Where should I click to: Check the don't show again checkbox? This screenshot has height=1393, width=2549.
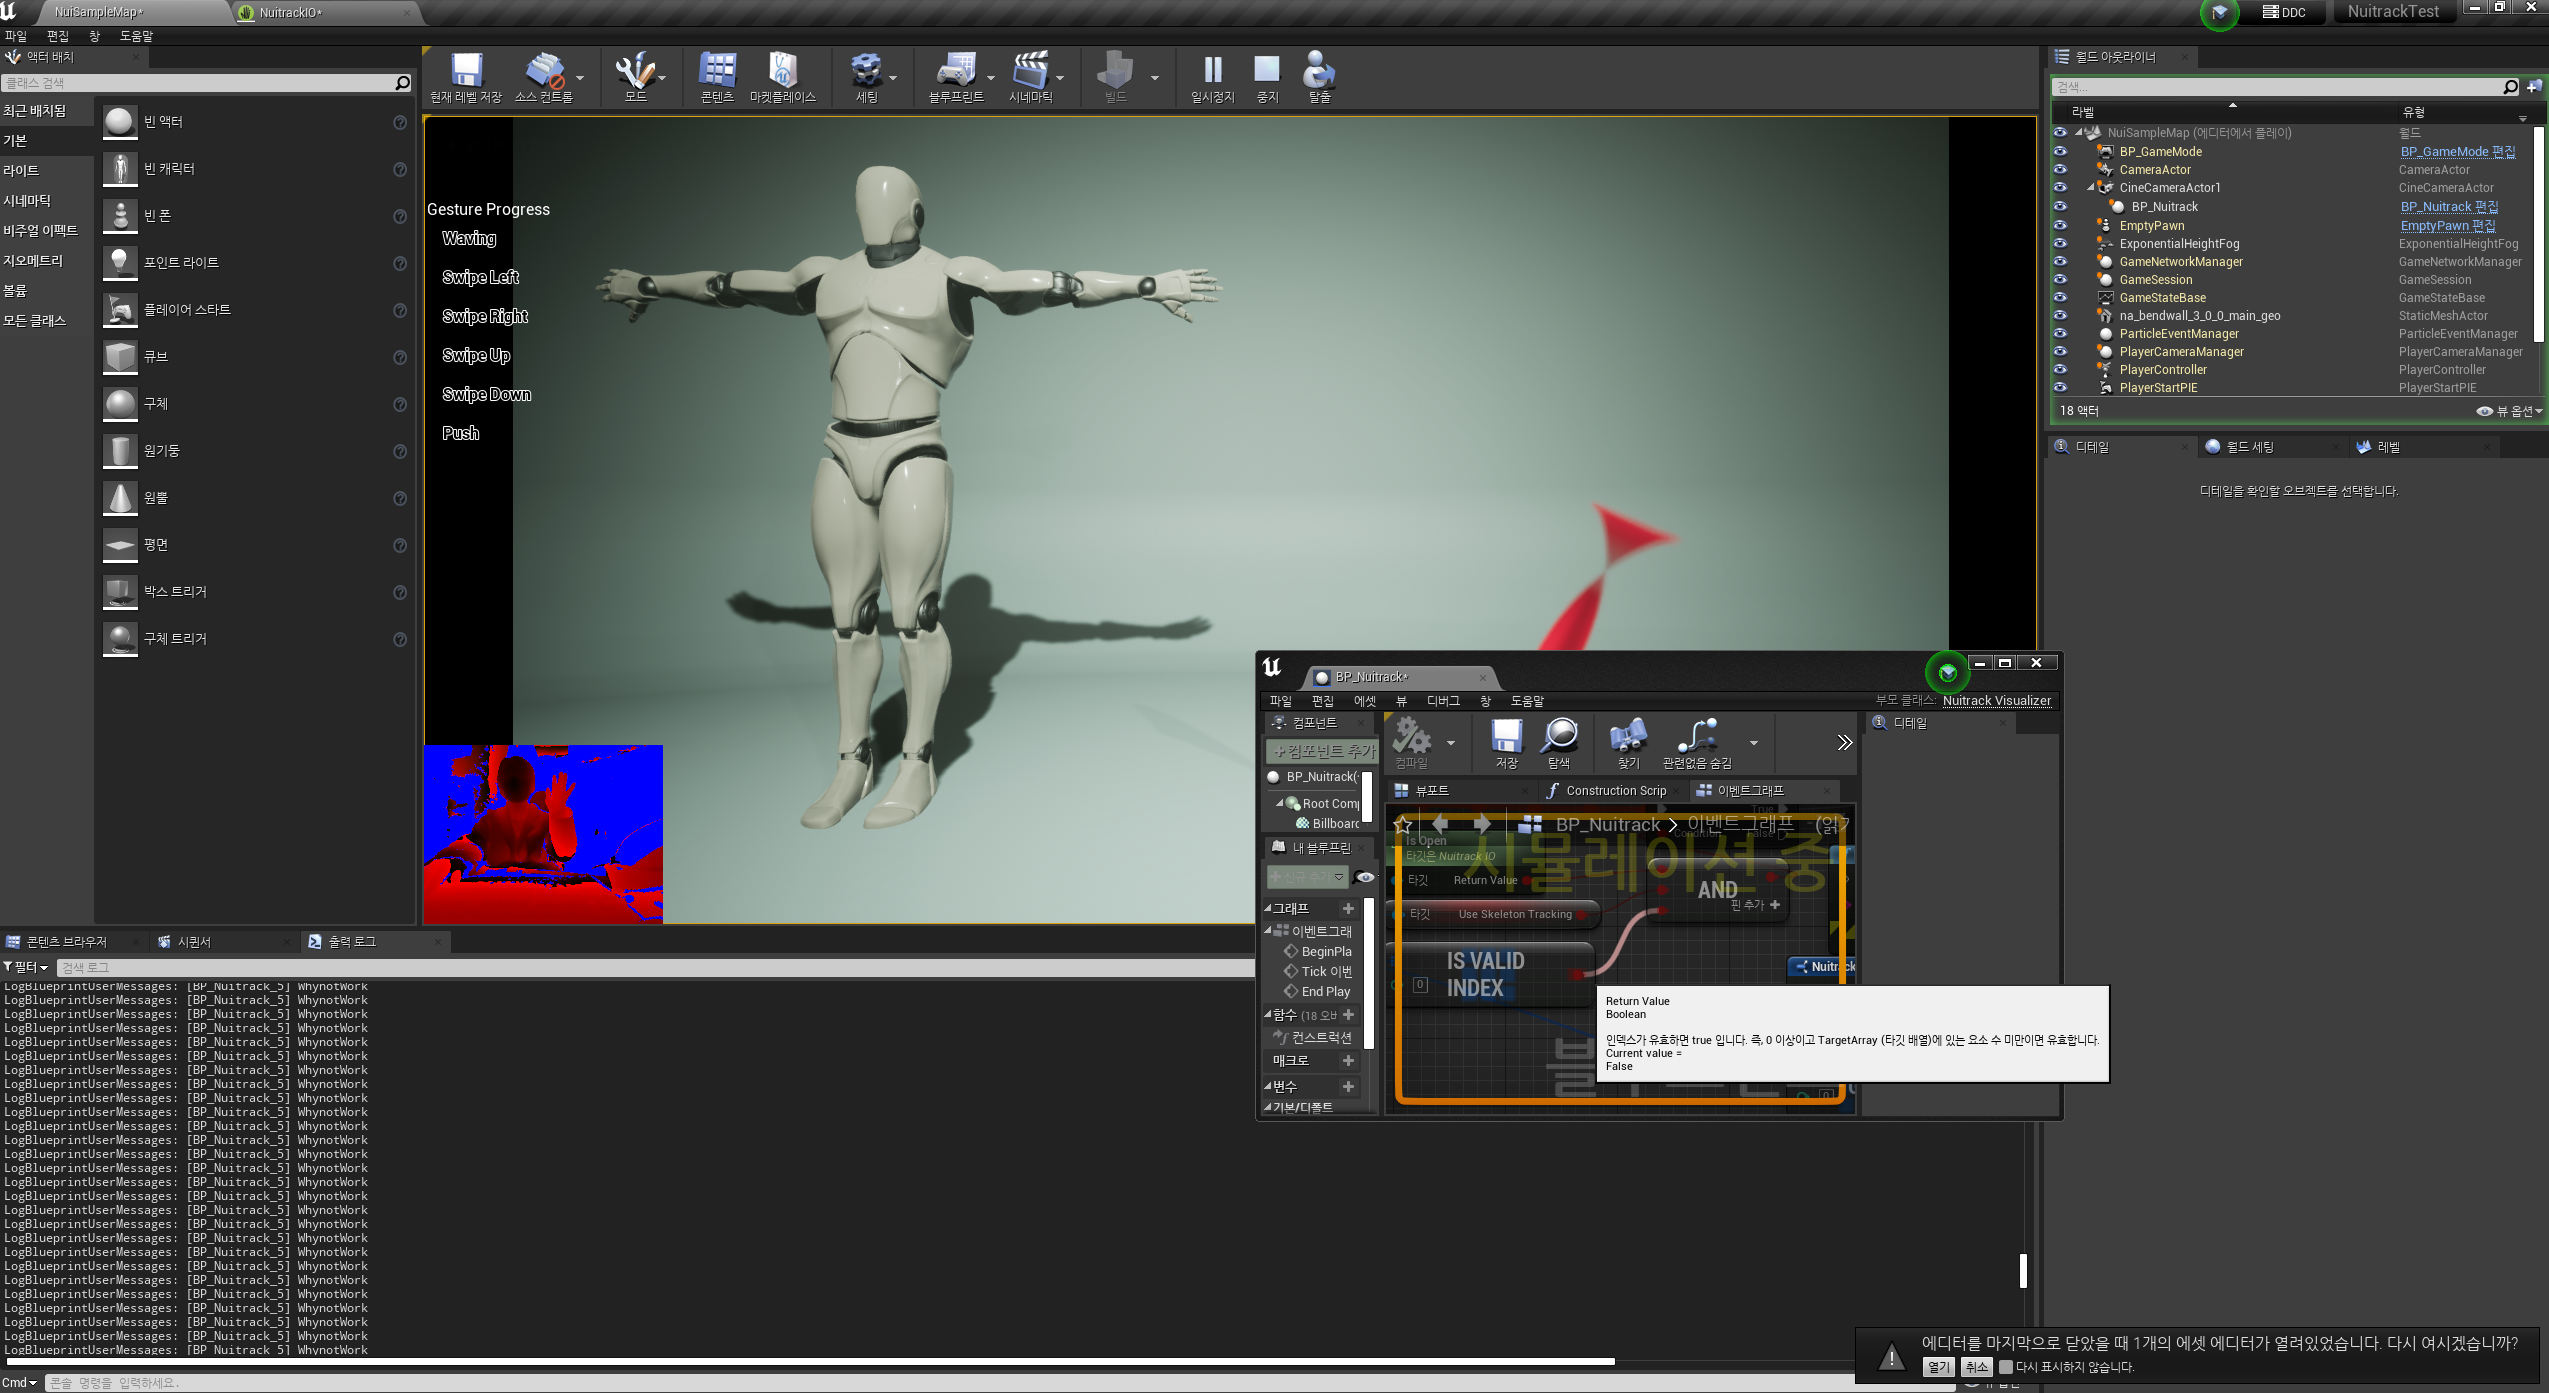point(2005,1367)
